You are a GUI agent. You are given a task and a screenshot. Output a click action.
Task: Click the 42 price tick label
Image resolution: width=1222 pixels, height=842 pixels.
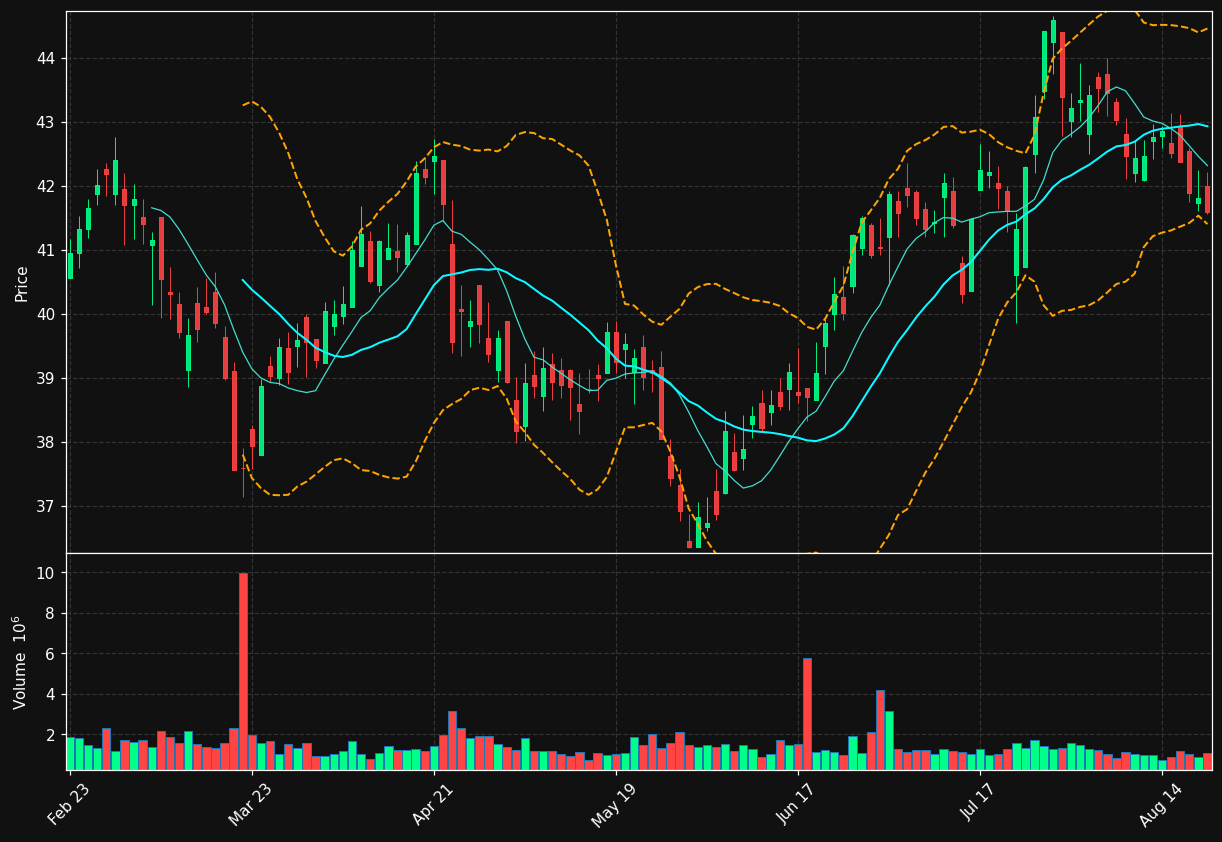point(47,187)
